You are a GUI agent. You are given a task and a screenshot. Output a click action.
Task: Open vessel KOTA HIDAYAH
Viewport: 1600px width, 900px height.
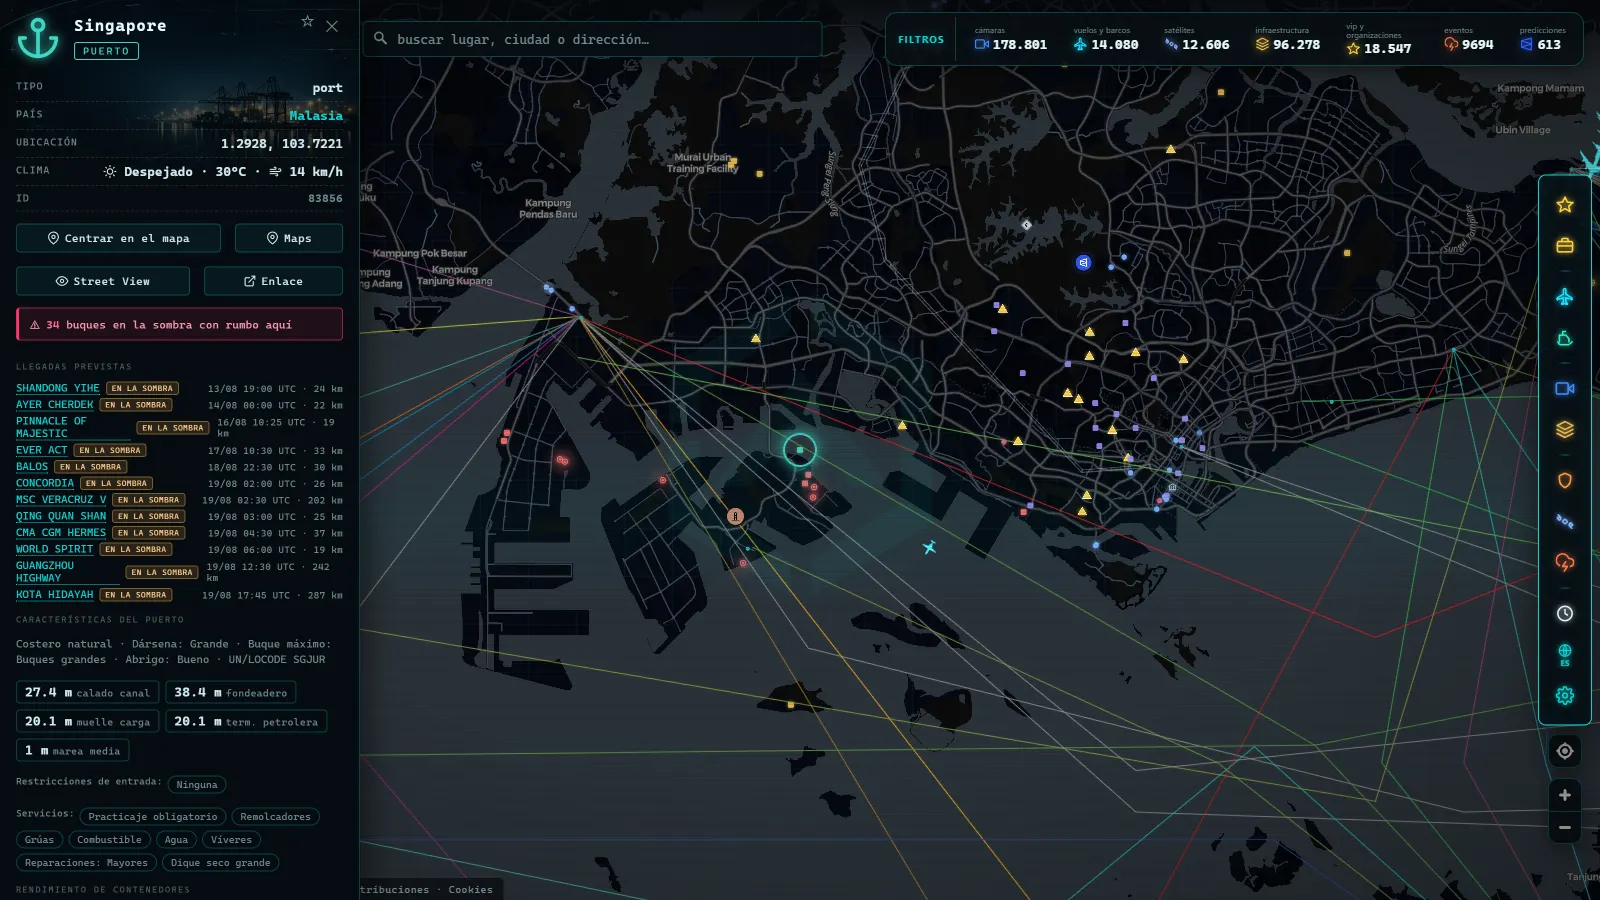[x=55, y=595]
